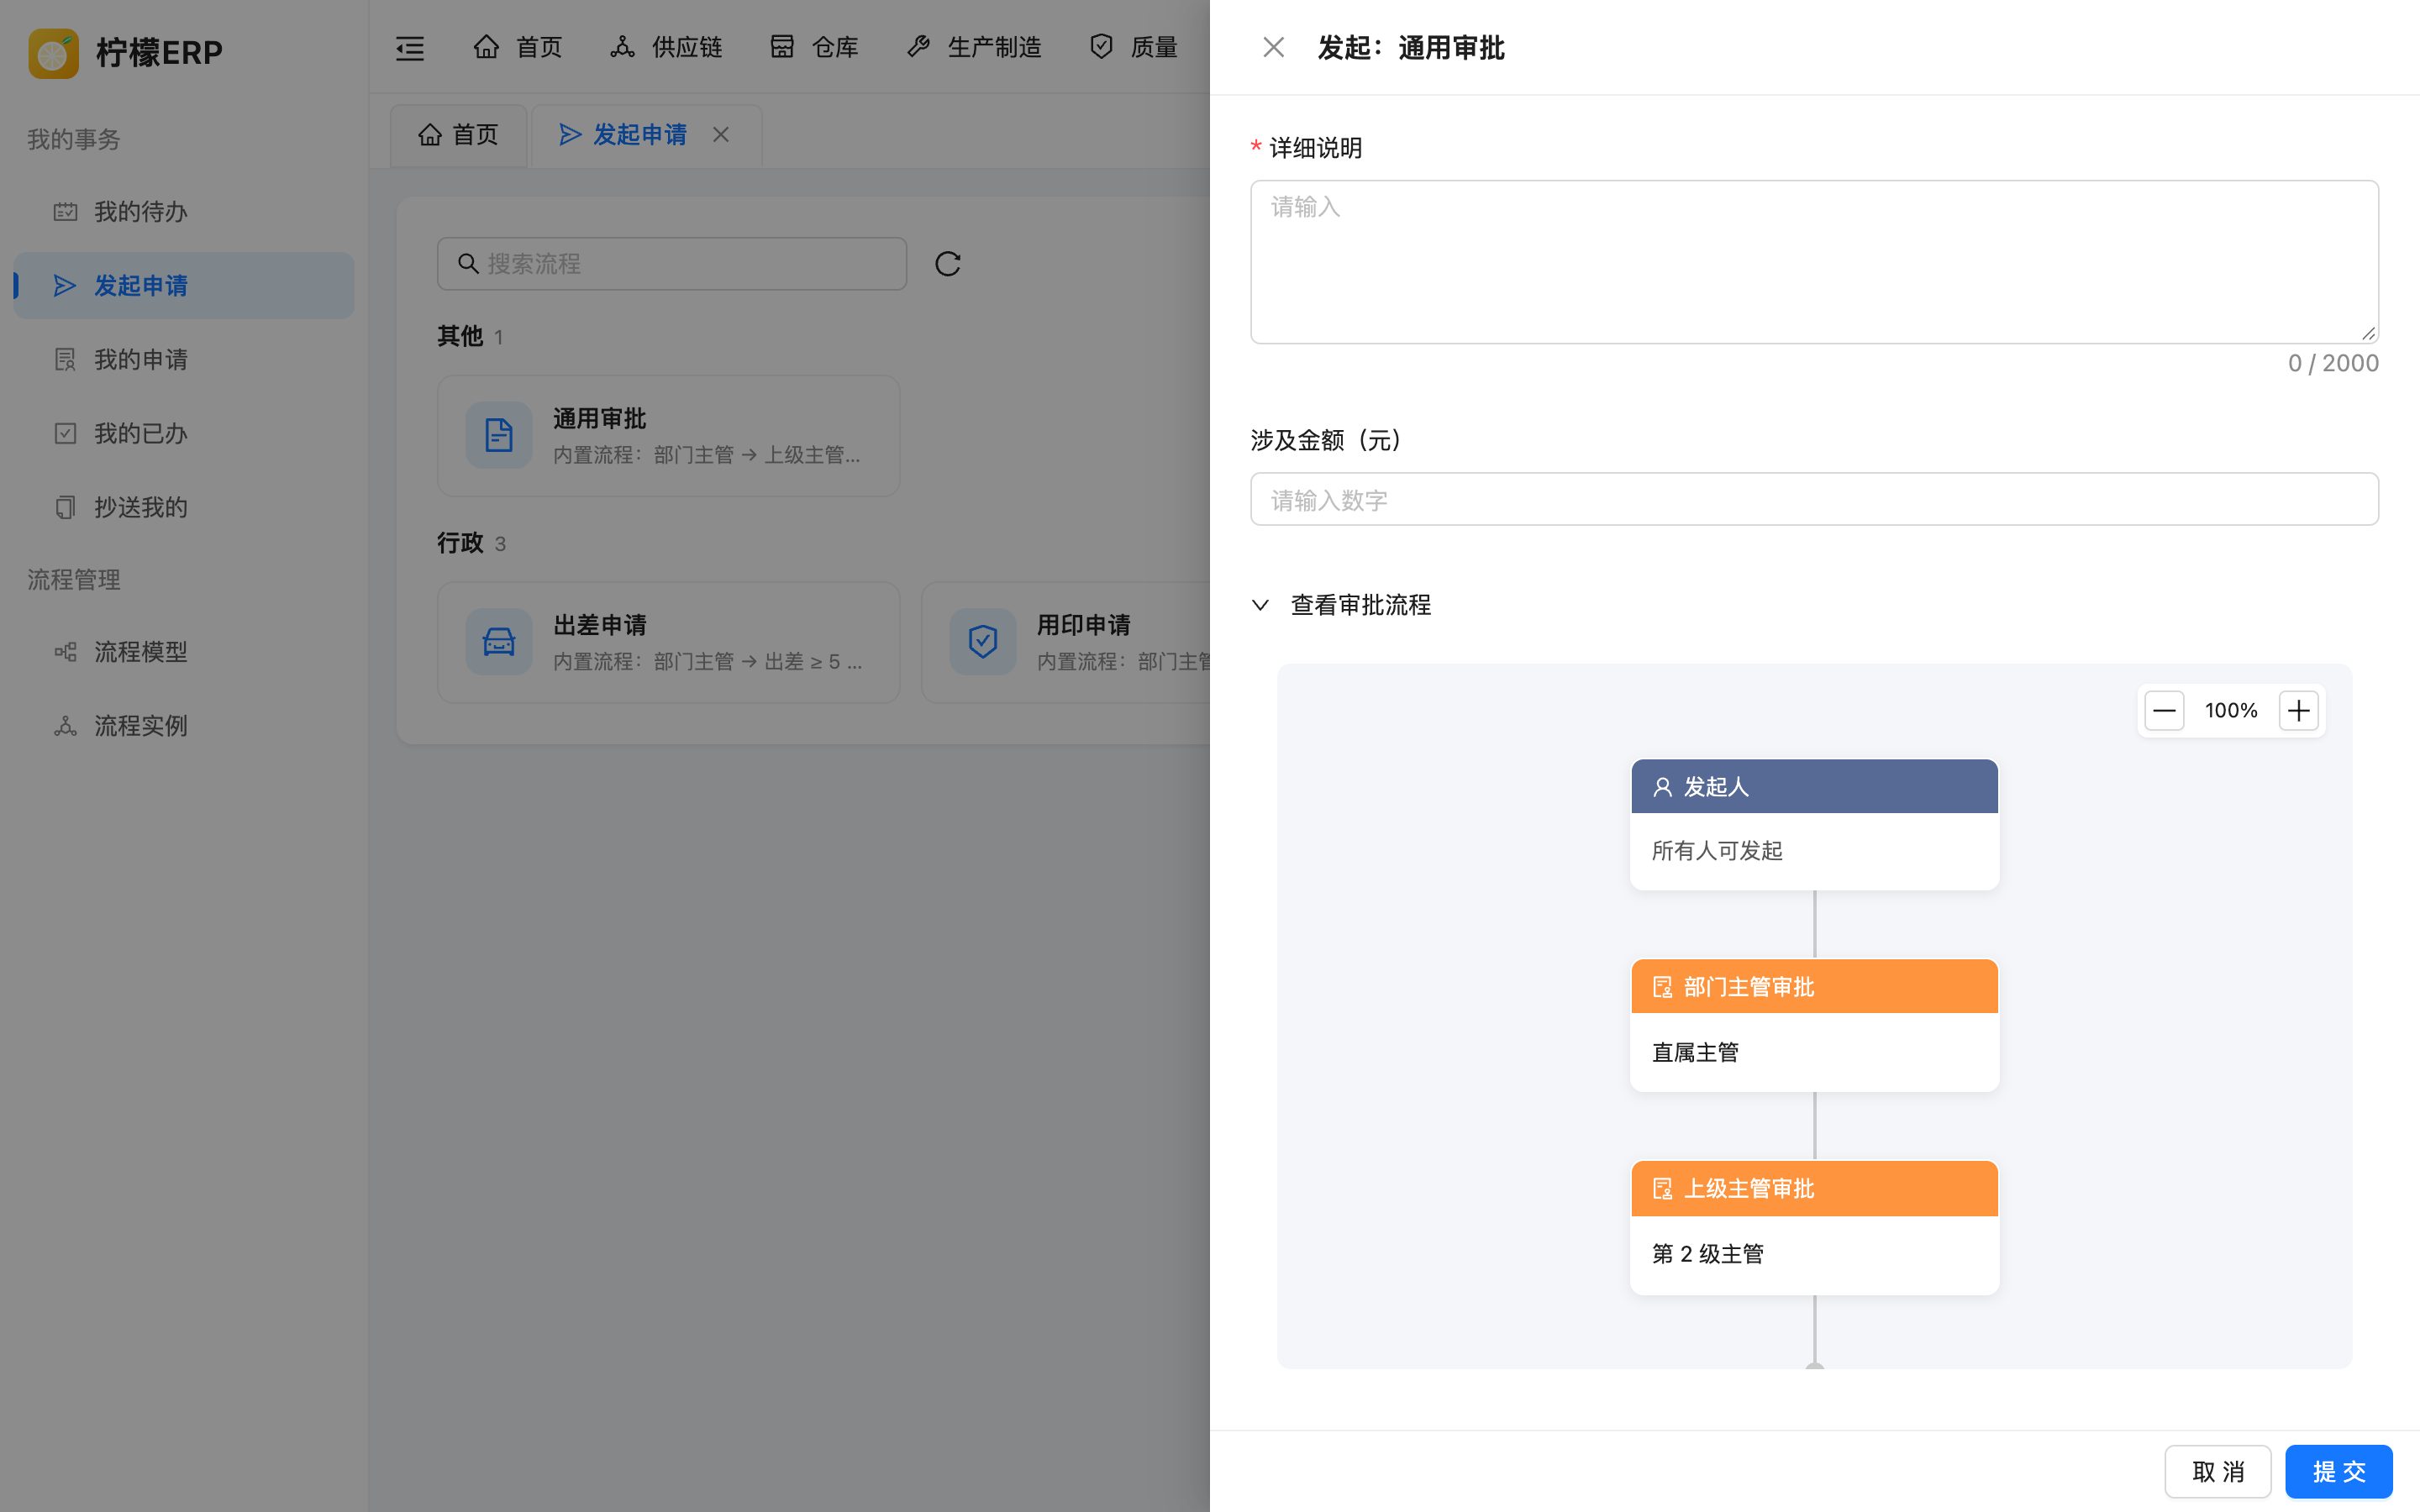The image size is (2420, 1512).
Task: Switch to the 首页 page tab
Action: [458, 135]
